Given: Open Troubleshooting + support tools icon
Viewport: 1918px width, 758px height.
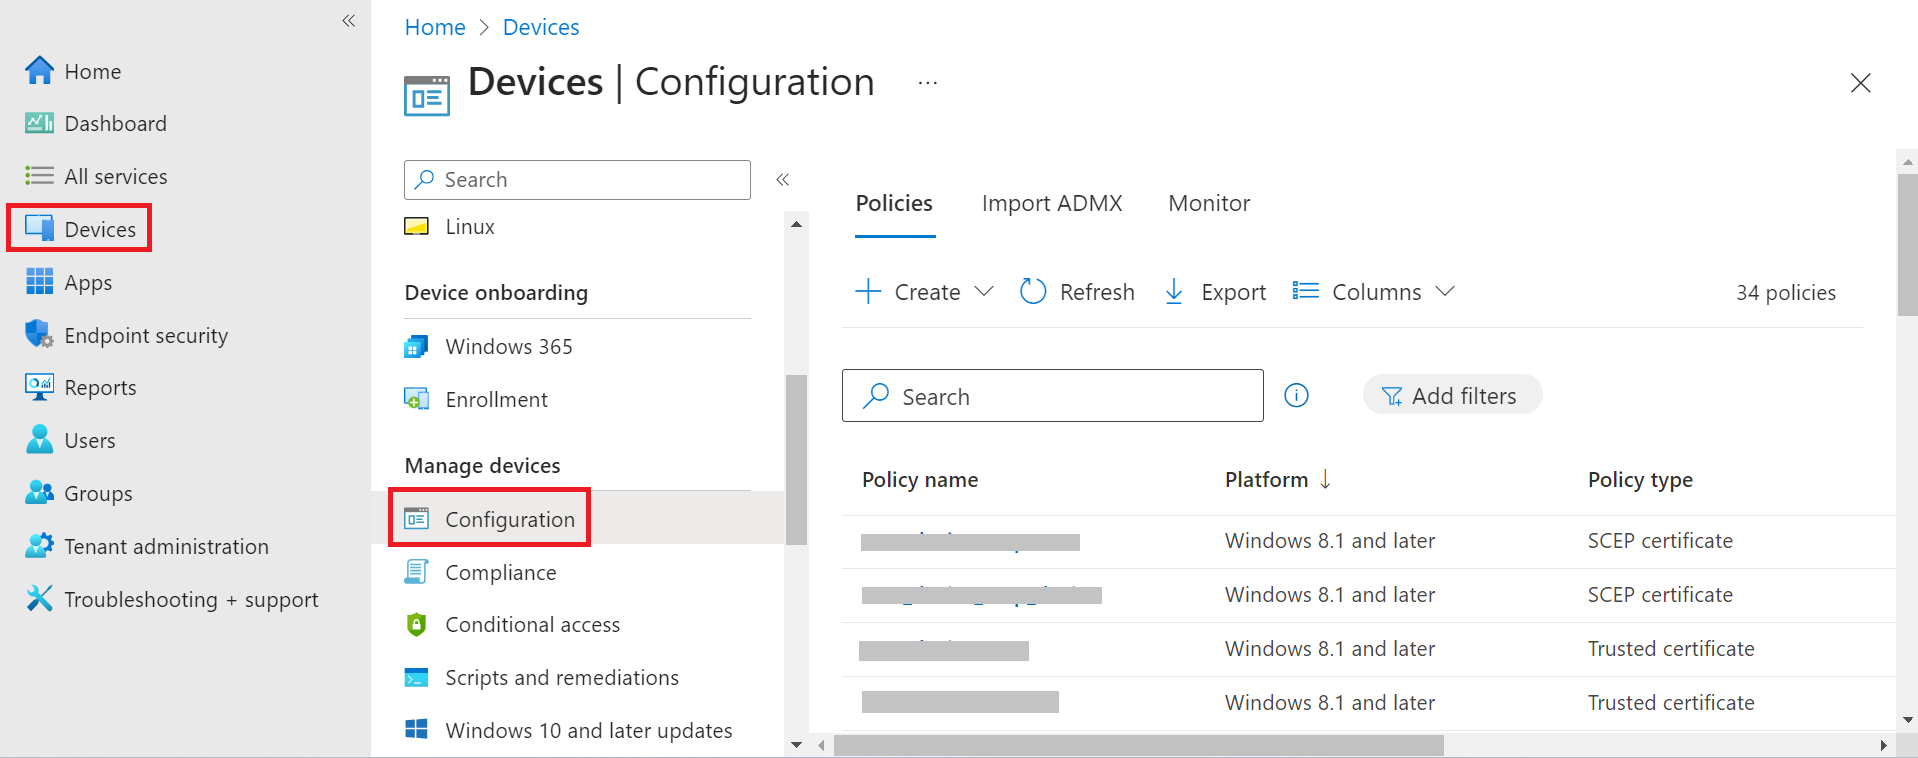Looking at the screenshot, I should click(40, 599).
